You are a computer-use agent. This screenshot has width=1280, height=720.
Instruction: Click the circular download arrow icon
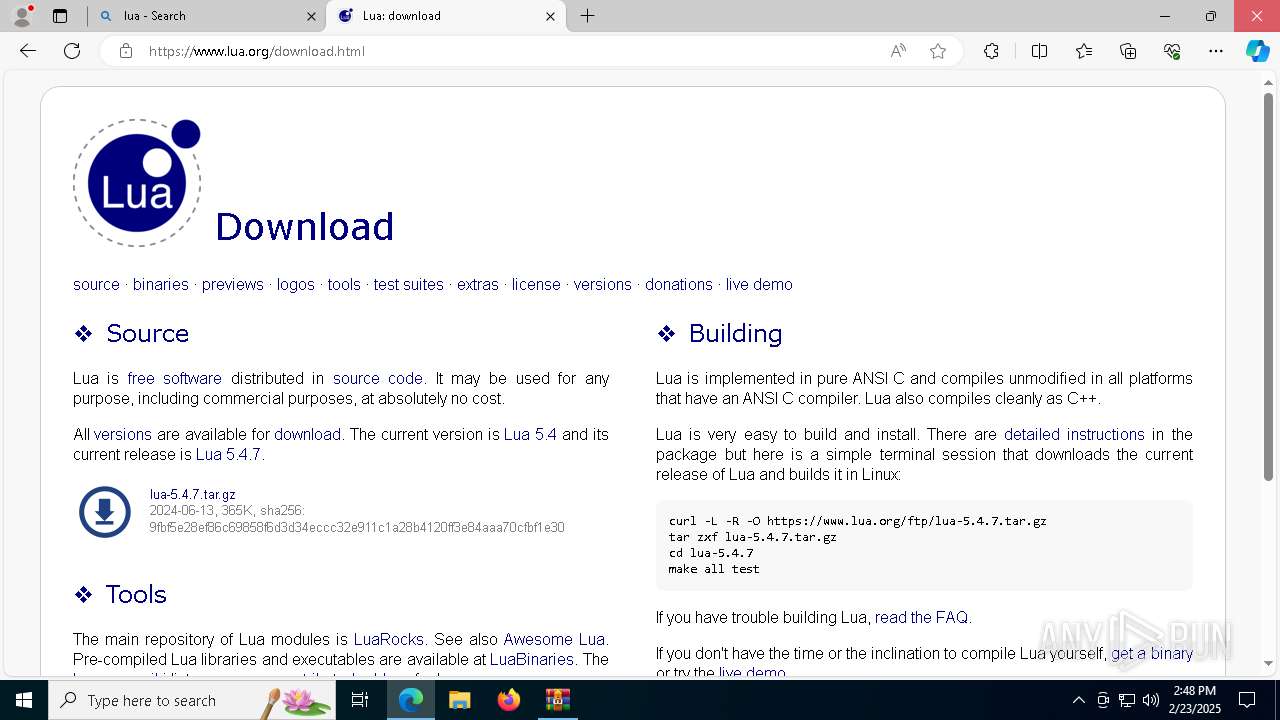tap(105, 512)
